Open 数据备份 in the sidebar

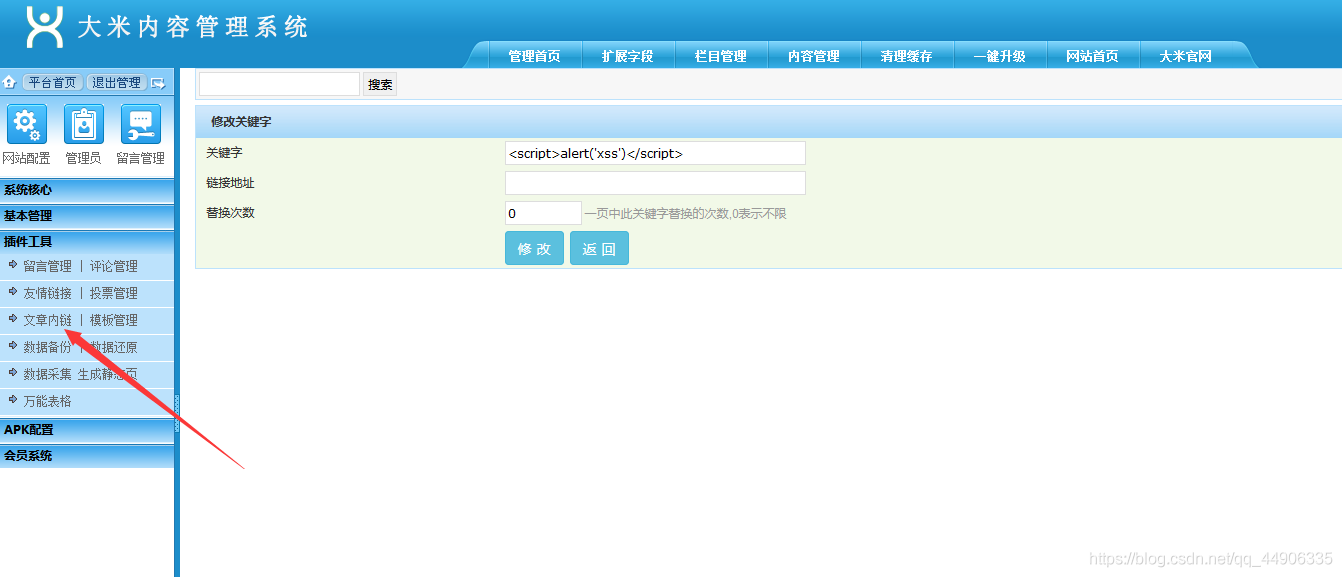pos(48,347)
